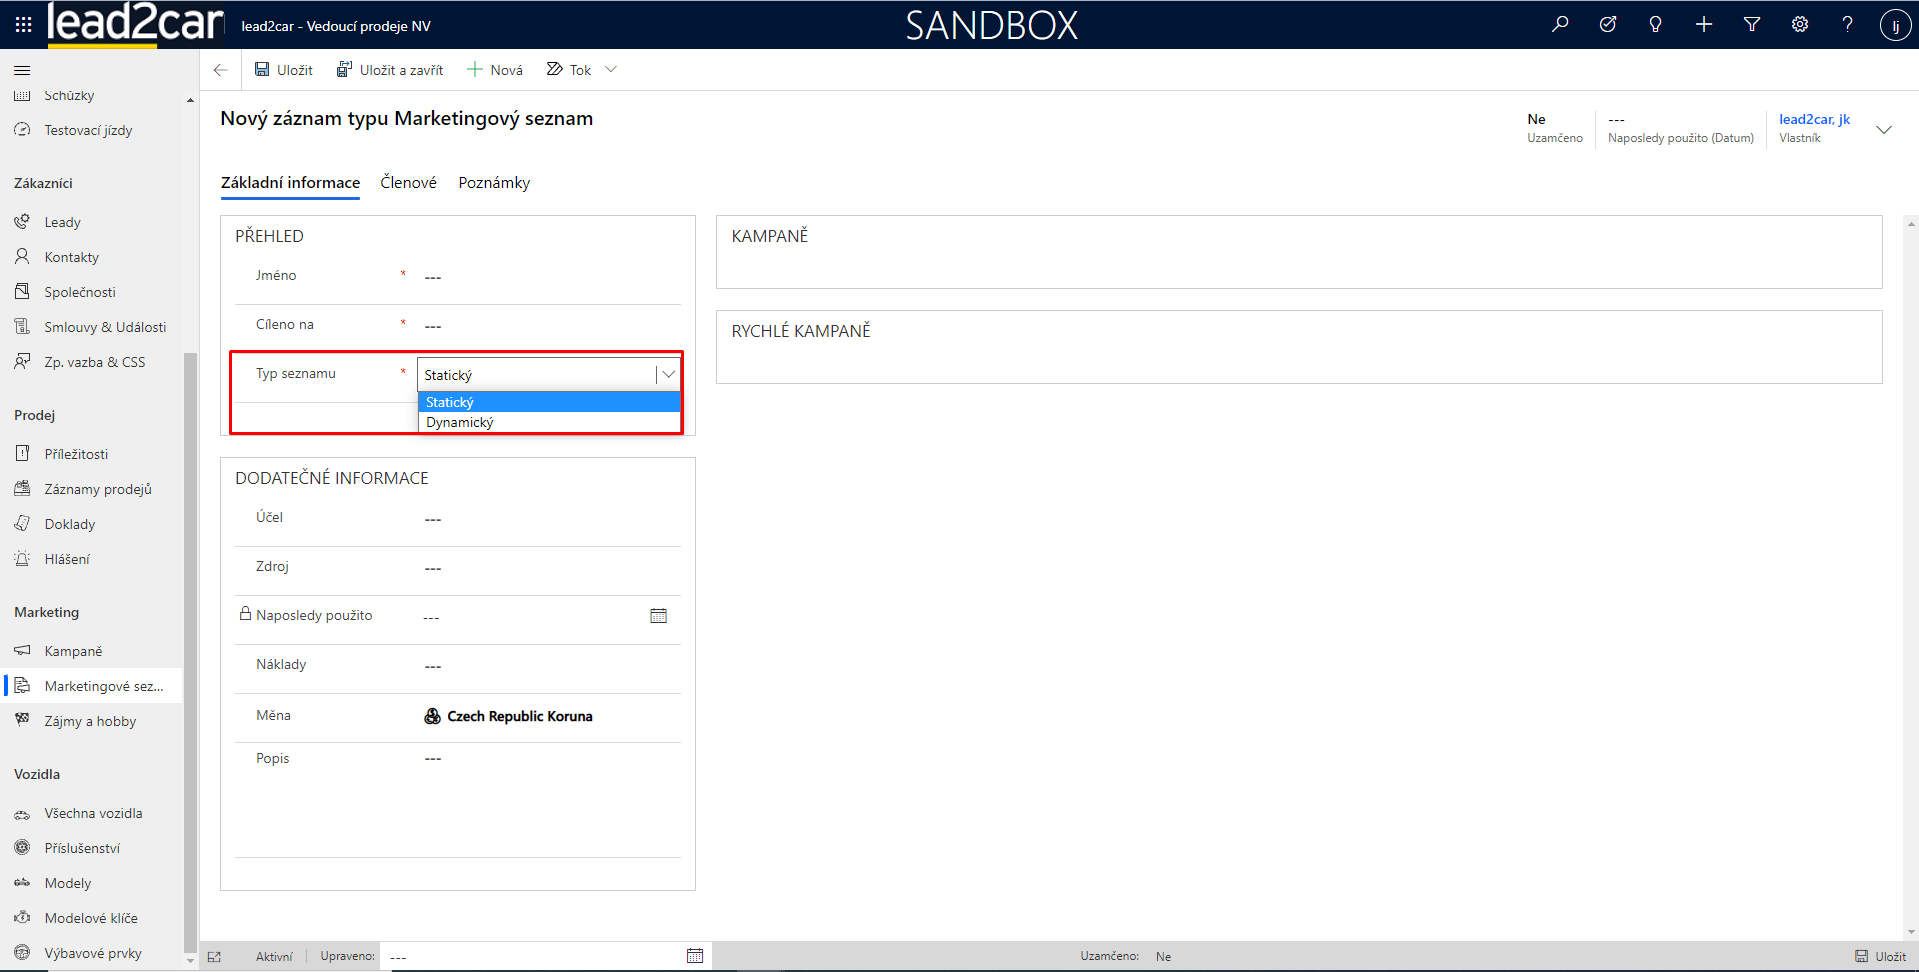Click the sidebar vertical scrollbar

(x=190, y=650)
